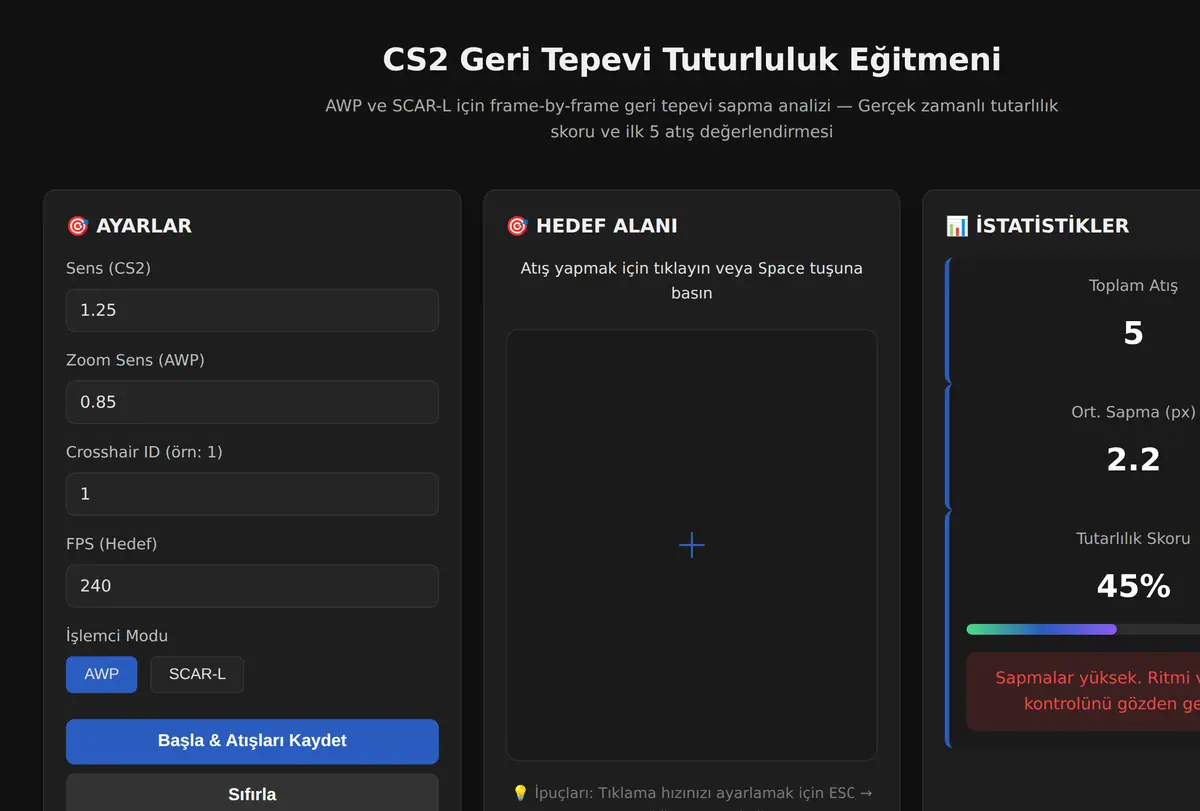The image size is (1200, 811).
Task: Click the FPS (Hedef) input field
Action: 252,586
